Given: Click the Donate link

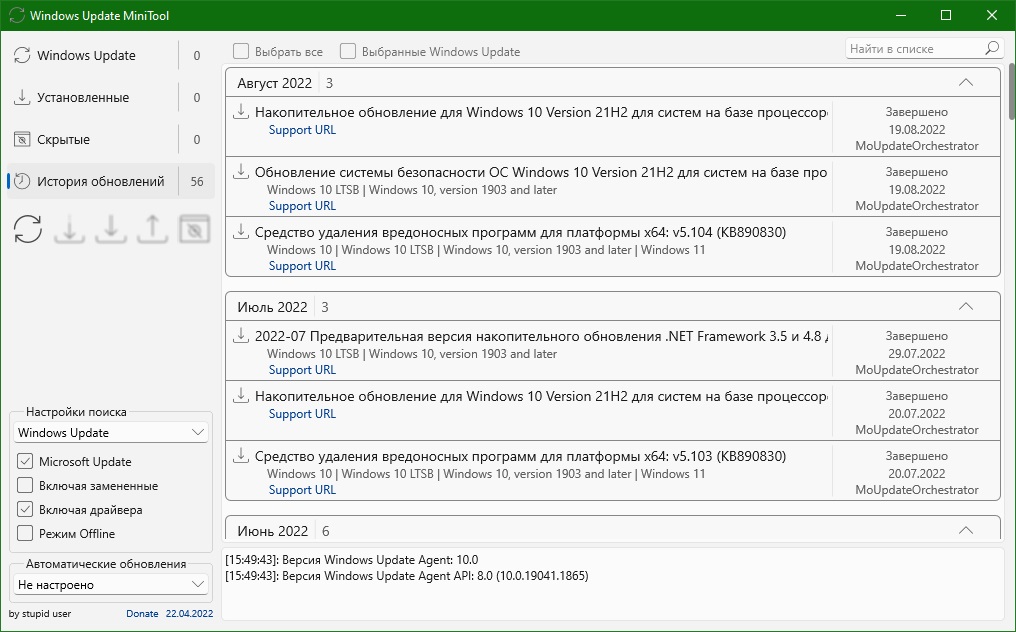Looking at the screenshot, I should (142, 613).
